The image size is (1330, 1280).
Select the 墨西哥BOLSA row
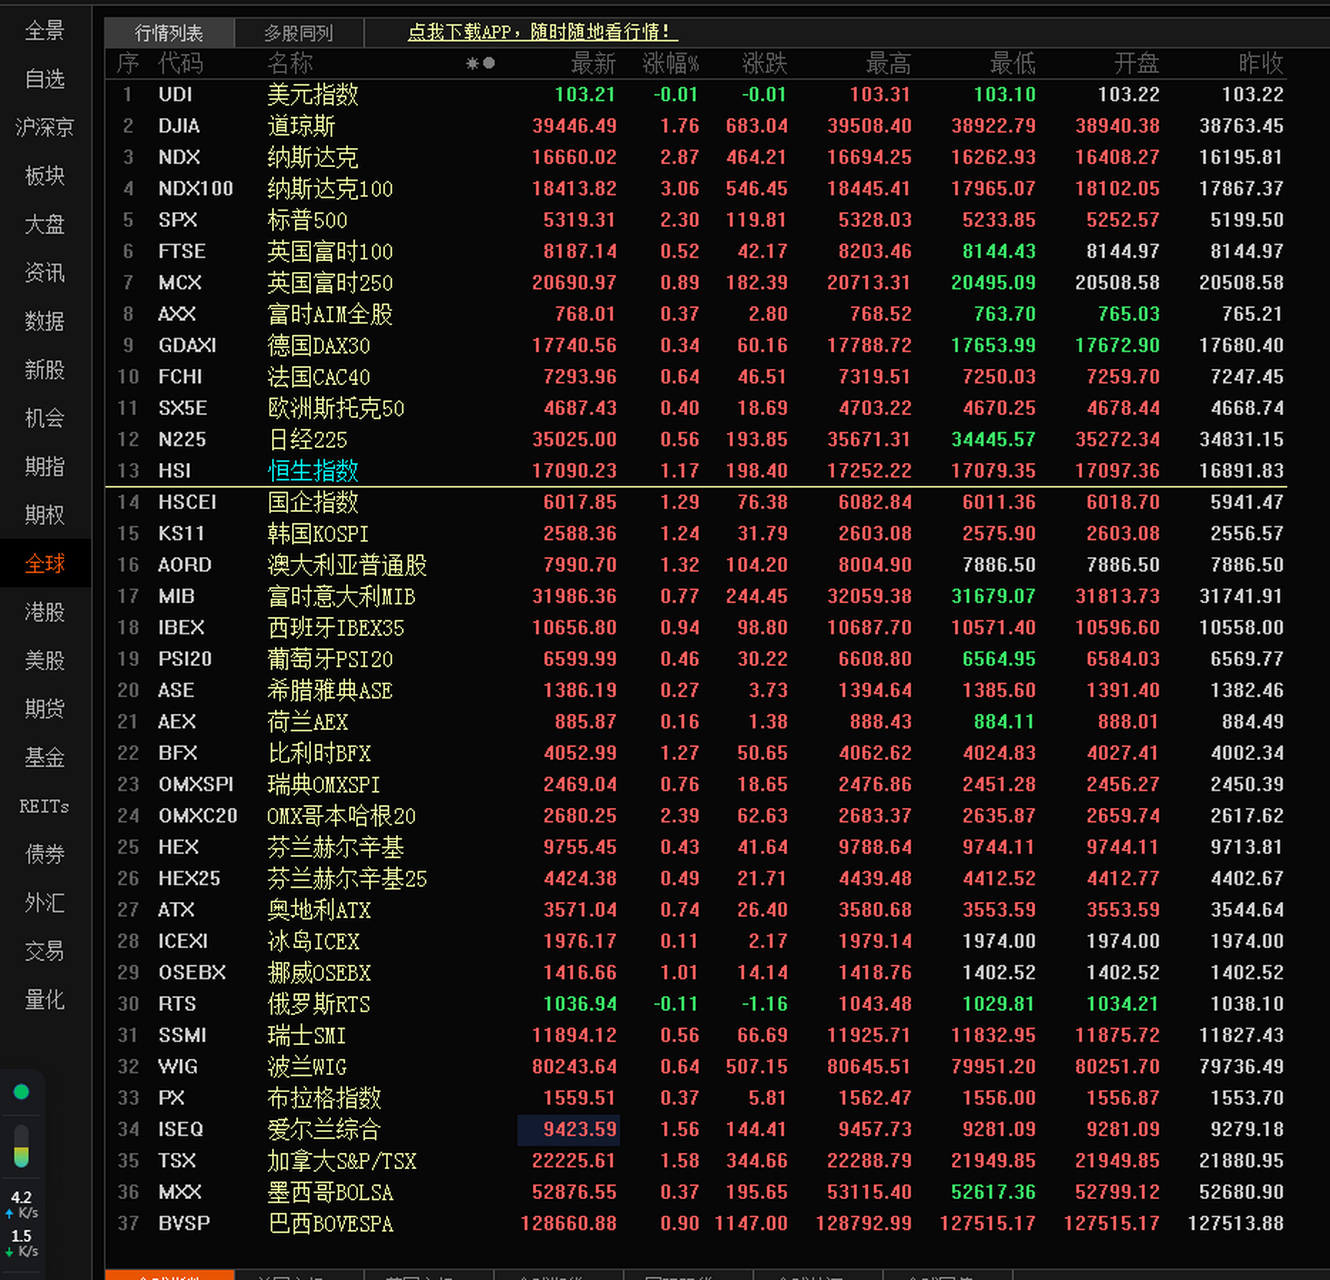pos(696,1192)
